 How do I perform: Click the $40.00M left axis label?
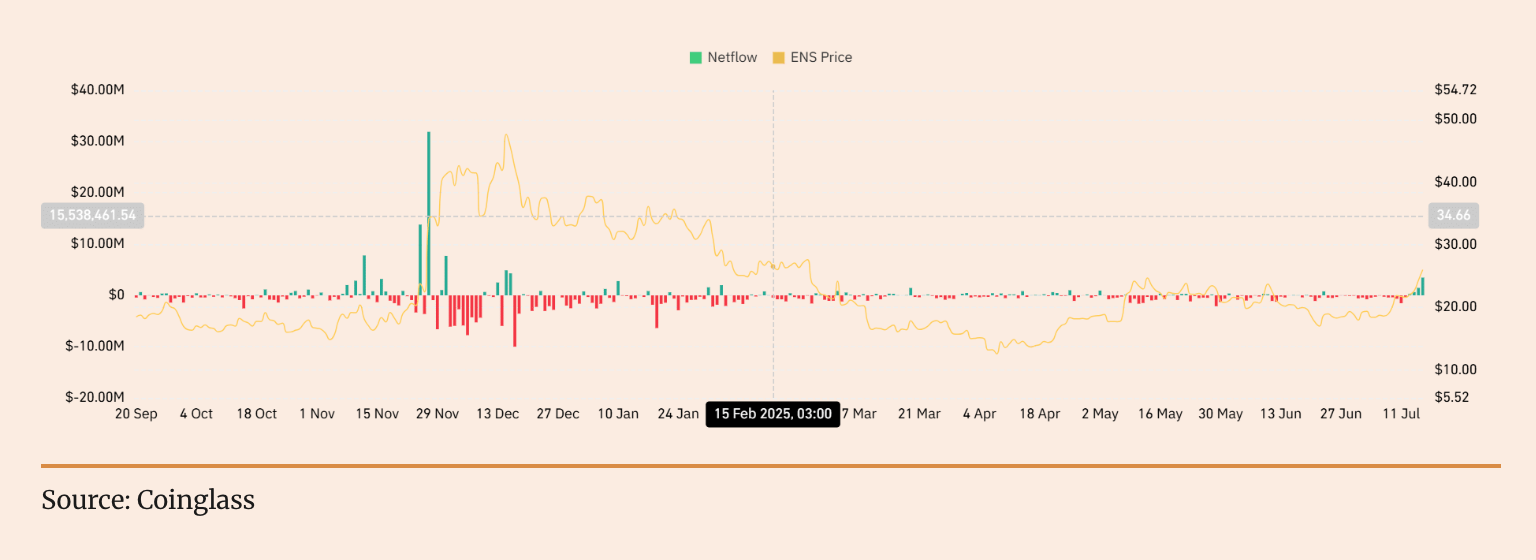click(97, 90)
